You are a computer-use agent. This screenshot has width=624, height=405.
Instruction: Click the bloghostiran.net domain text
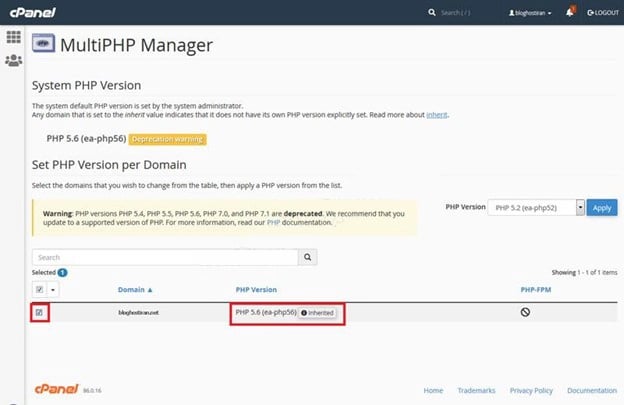click(138, 313)
